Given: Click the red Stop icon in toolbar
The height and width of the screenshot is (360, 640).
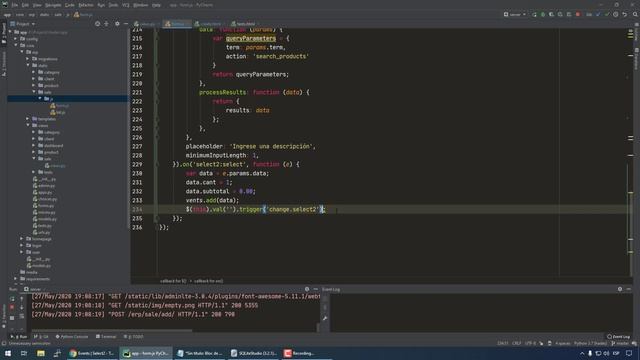Looking at the screenshot, I should [578, 14].
